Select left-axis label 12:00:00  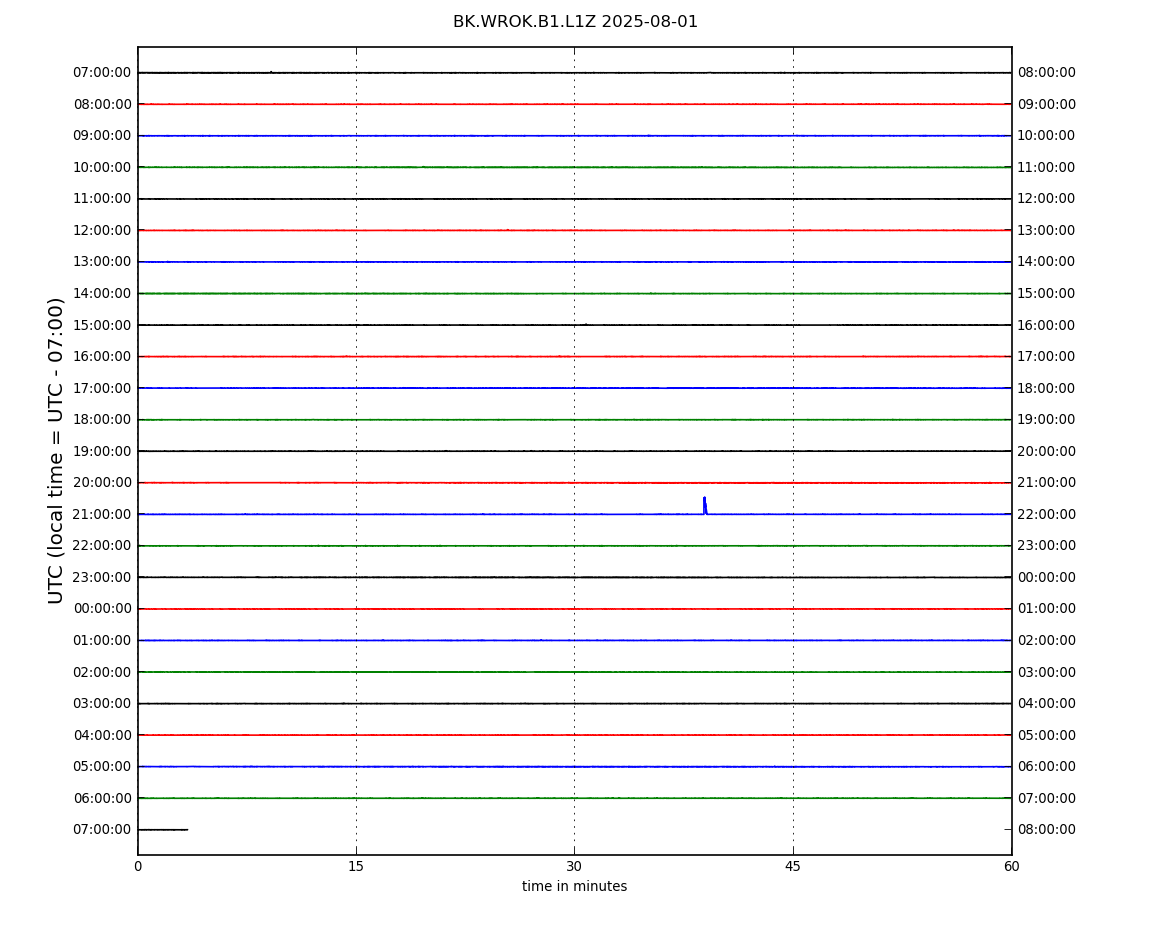coord(103,230)
